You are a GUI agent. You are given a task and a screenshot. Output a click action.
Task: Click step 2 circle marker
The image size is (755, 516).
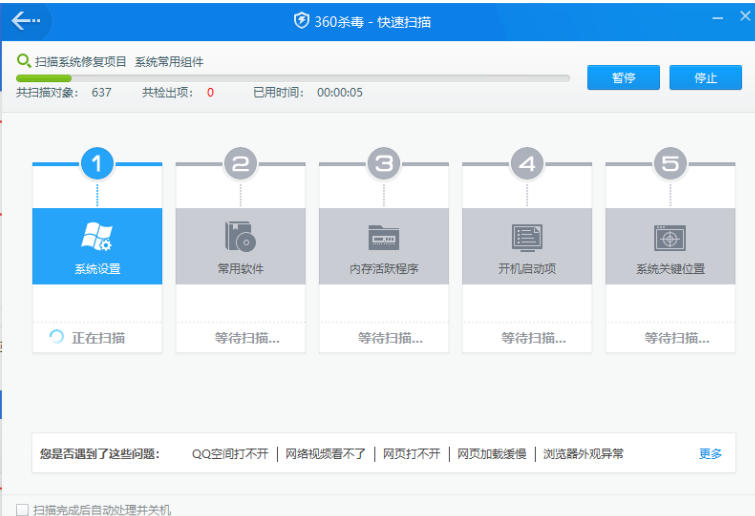240,164
